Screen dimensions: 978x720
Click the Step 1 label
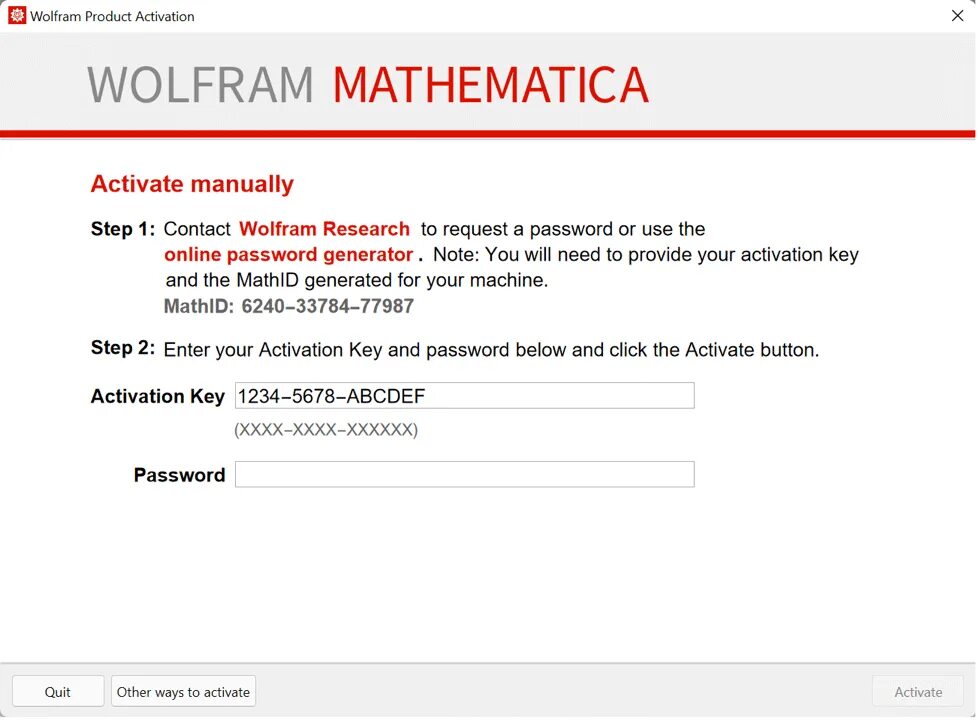123,229
